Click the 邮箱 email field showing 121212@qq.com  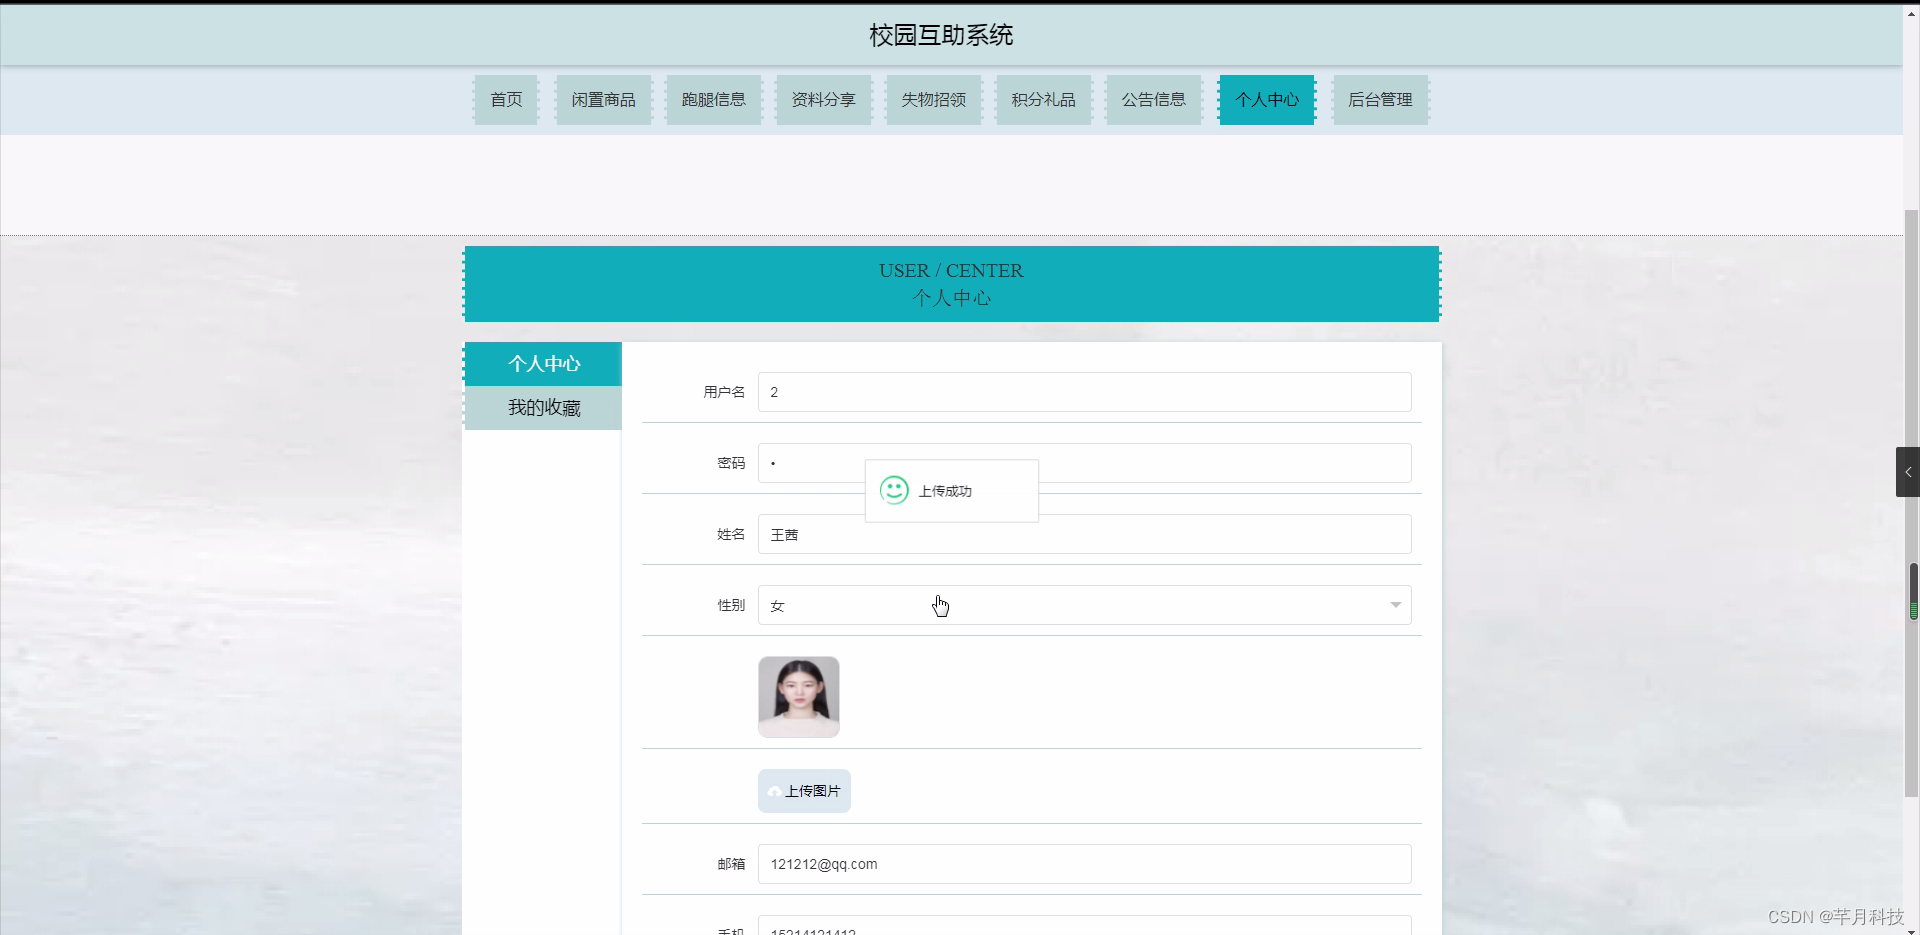[x=1083, y=863]
